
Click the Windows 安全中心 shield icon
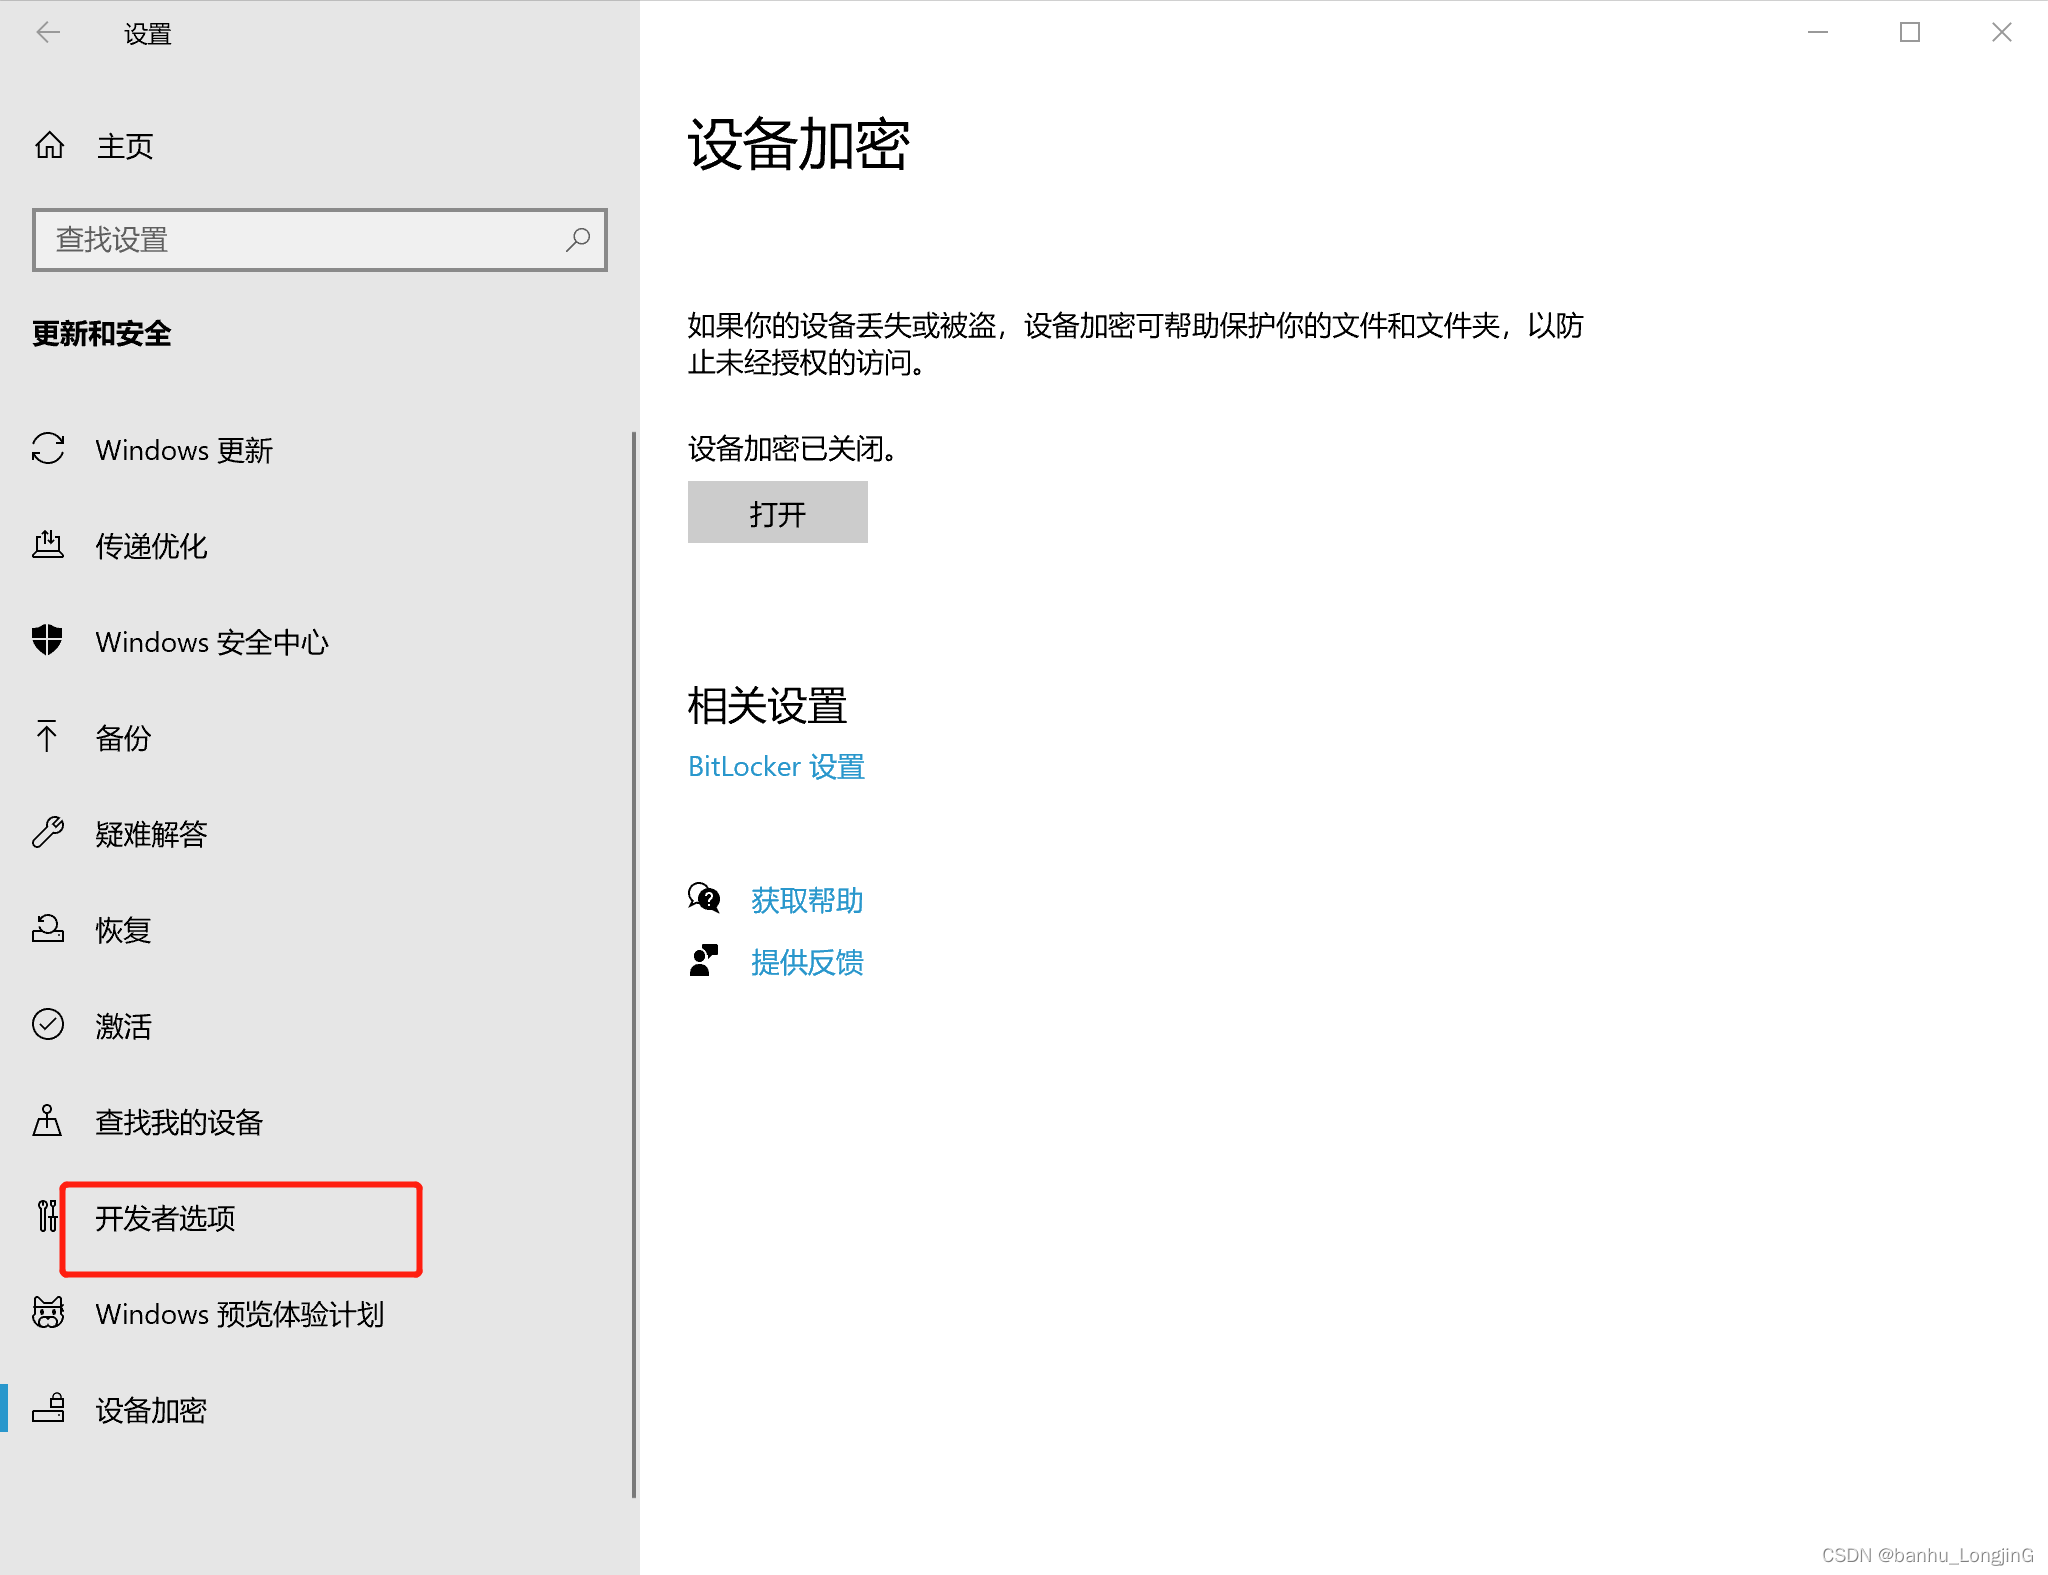pos(48,640)
